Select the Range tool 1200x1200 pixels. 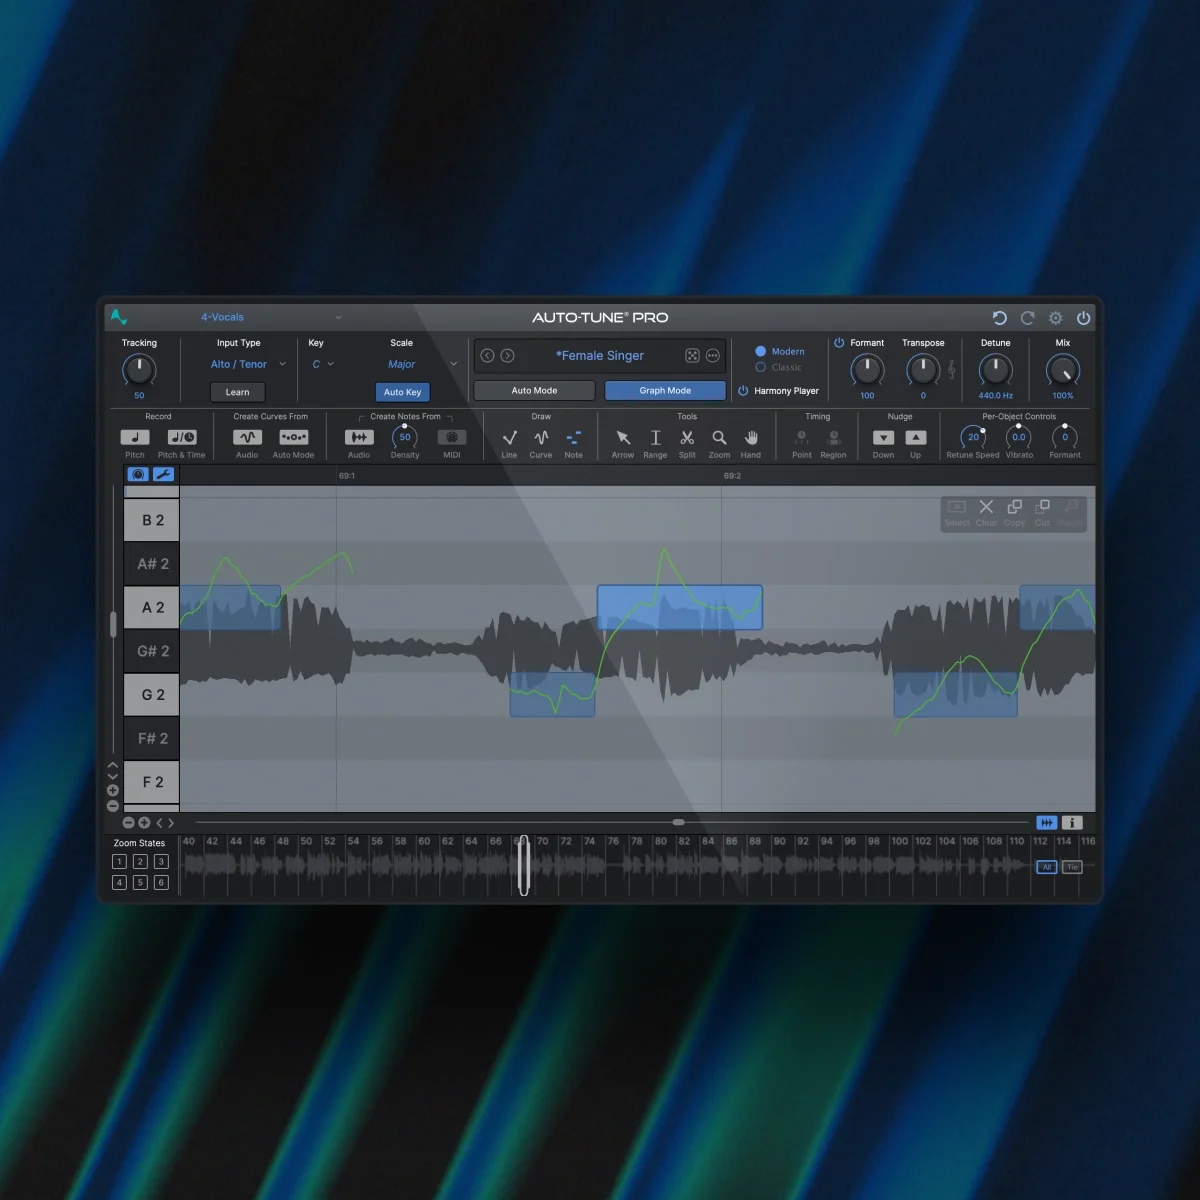click(x=655, y=437)
